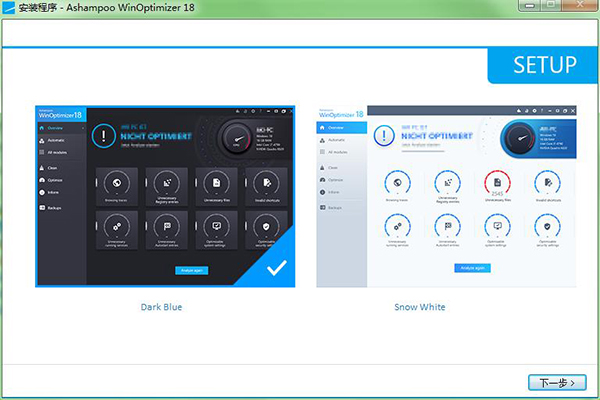Viewport: 600px width, 400px height.
Task: Choose the Snow White theme preview
Action: pyautogui.click(x=446, y=196)
